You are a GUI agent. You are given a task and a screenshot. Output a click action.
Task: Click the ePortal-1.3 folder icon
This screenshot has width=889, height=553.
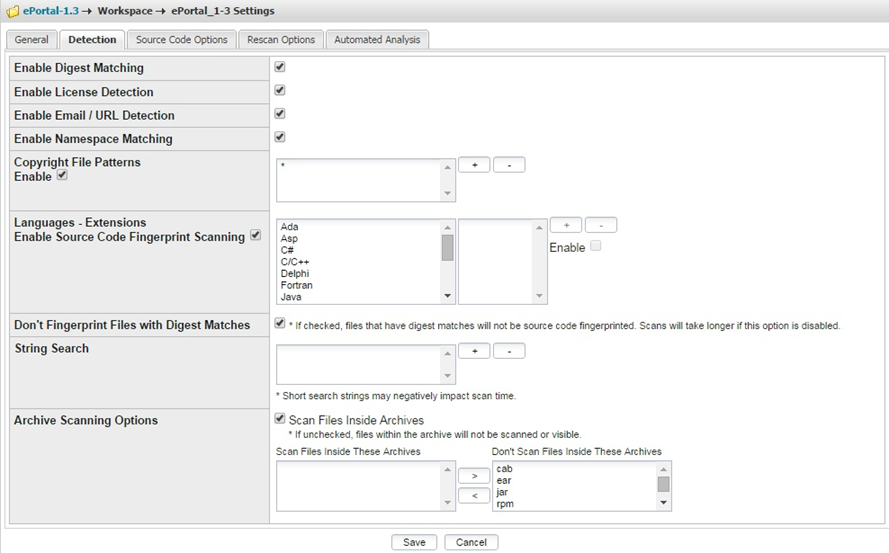13,11
